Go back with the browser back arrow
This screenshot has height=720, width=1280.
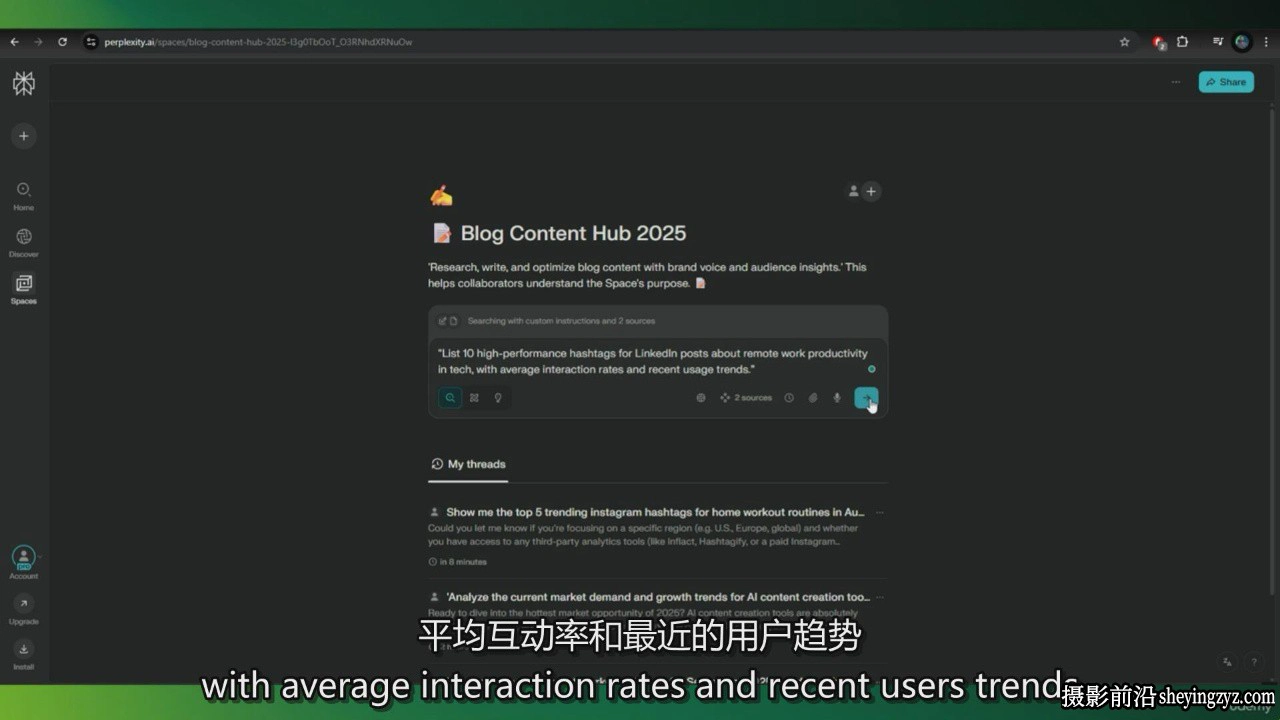pos(14,42)
